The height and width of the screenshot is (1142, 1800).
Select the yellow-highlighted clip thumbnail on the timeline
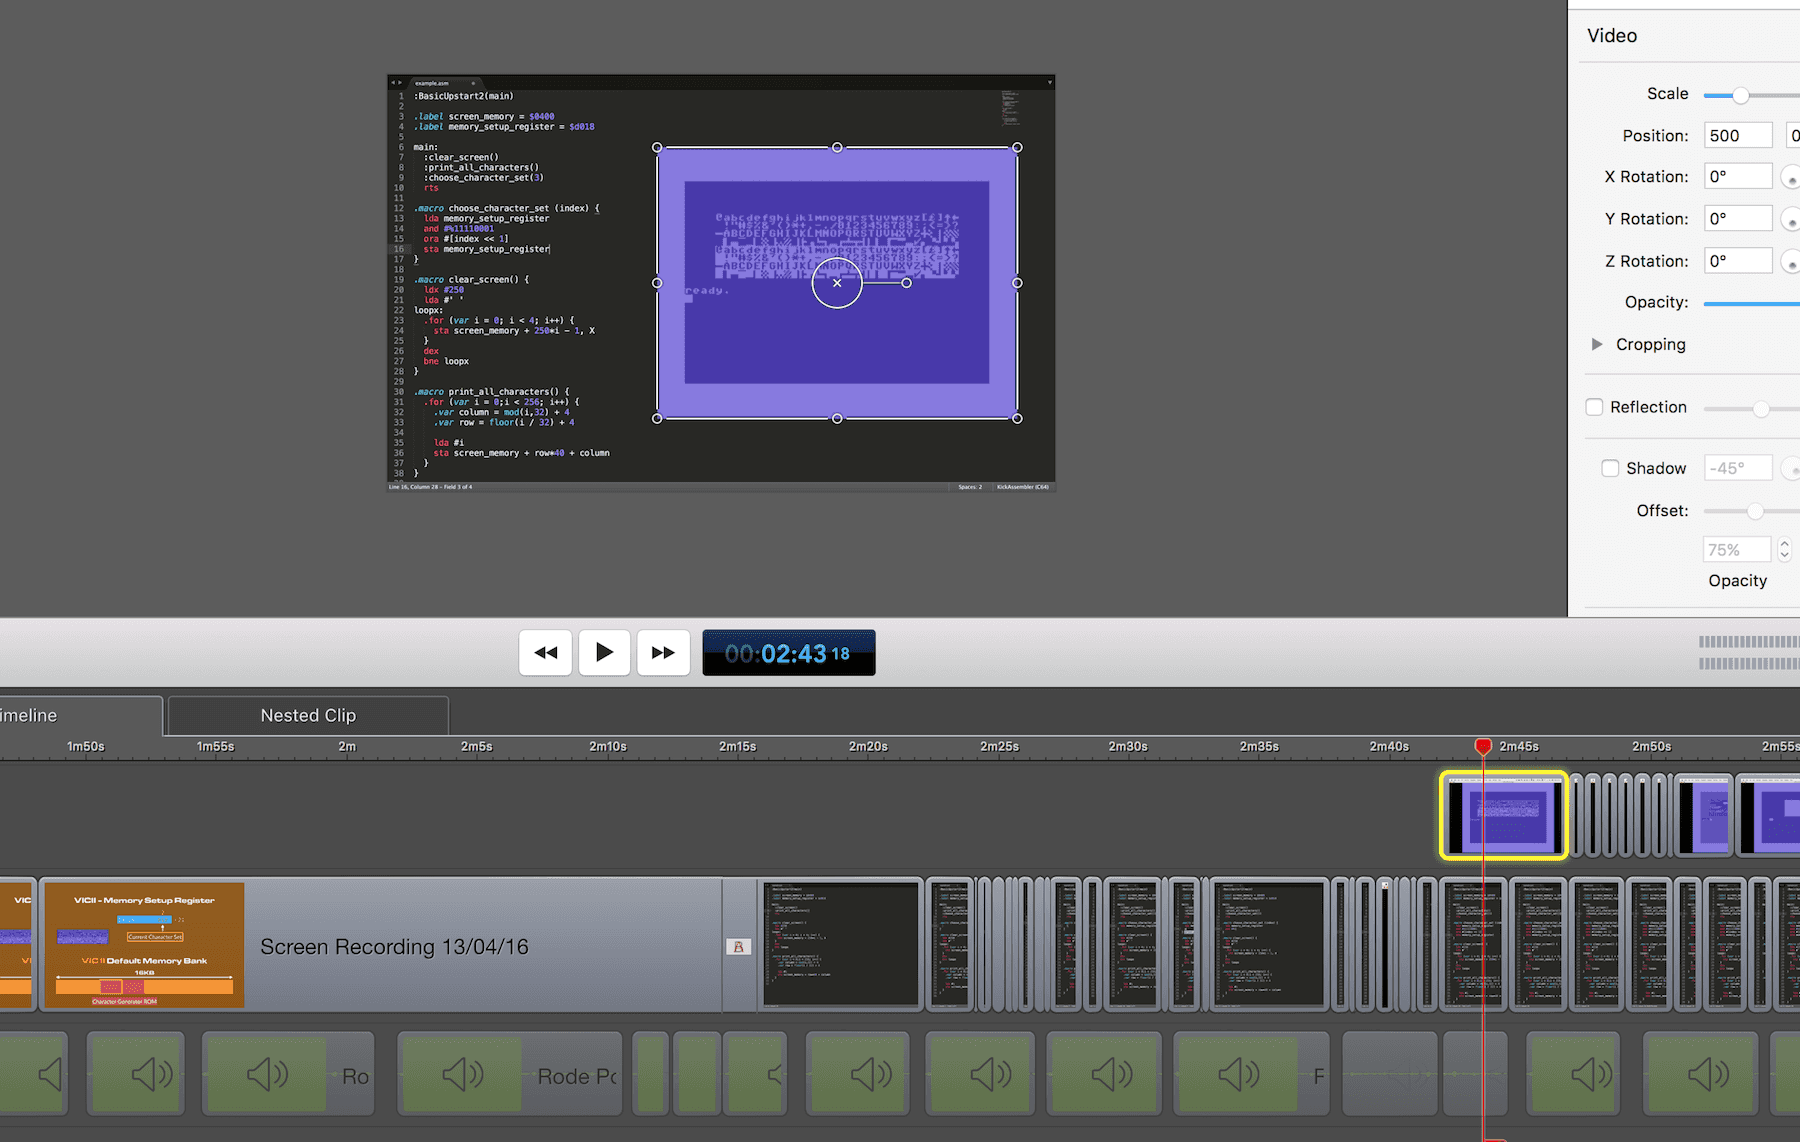1503,815
